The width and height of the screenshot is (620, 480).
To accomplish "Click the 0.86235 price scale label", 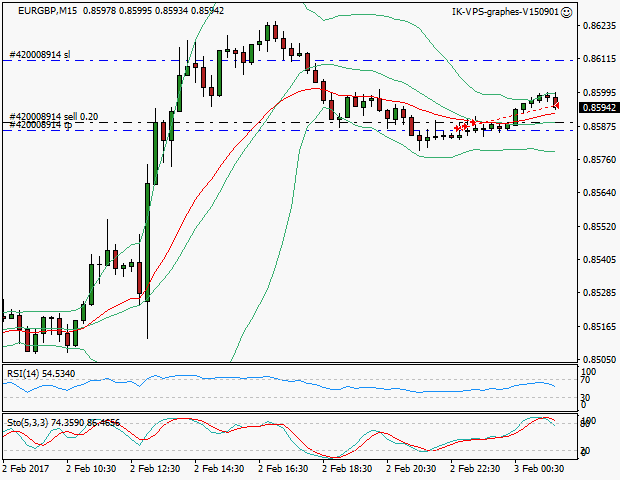I will 597,26.
